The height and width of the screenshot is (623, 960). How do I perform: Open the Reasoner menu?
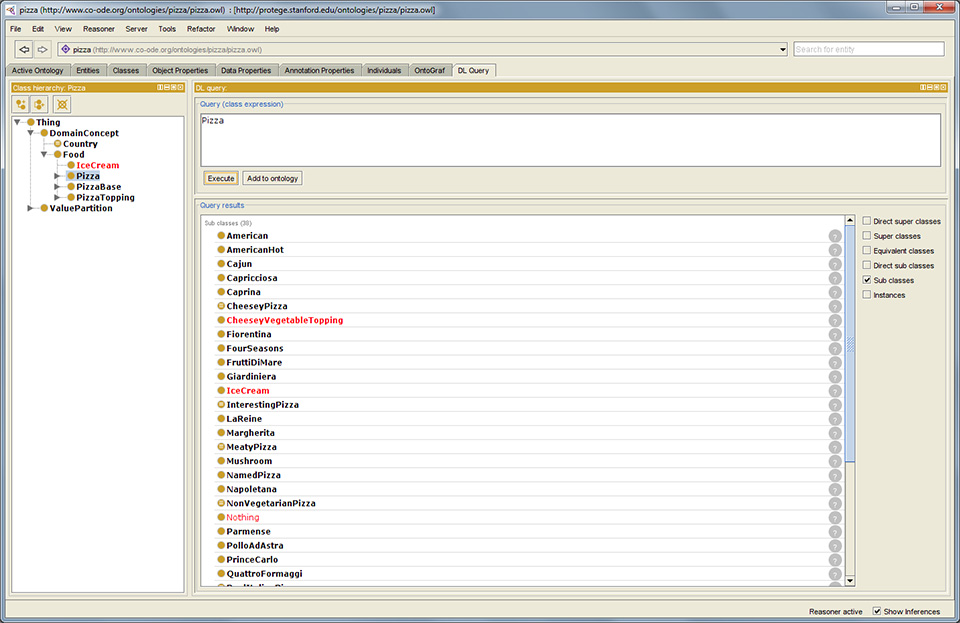[99, 29]
